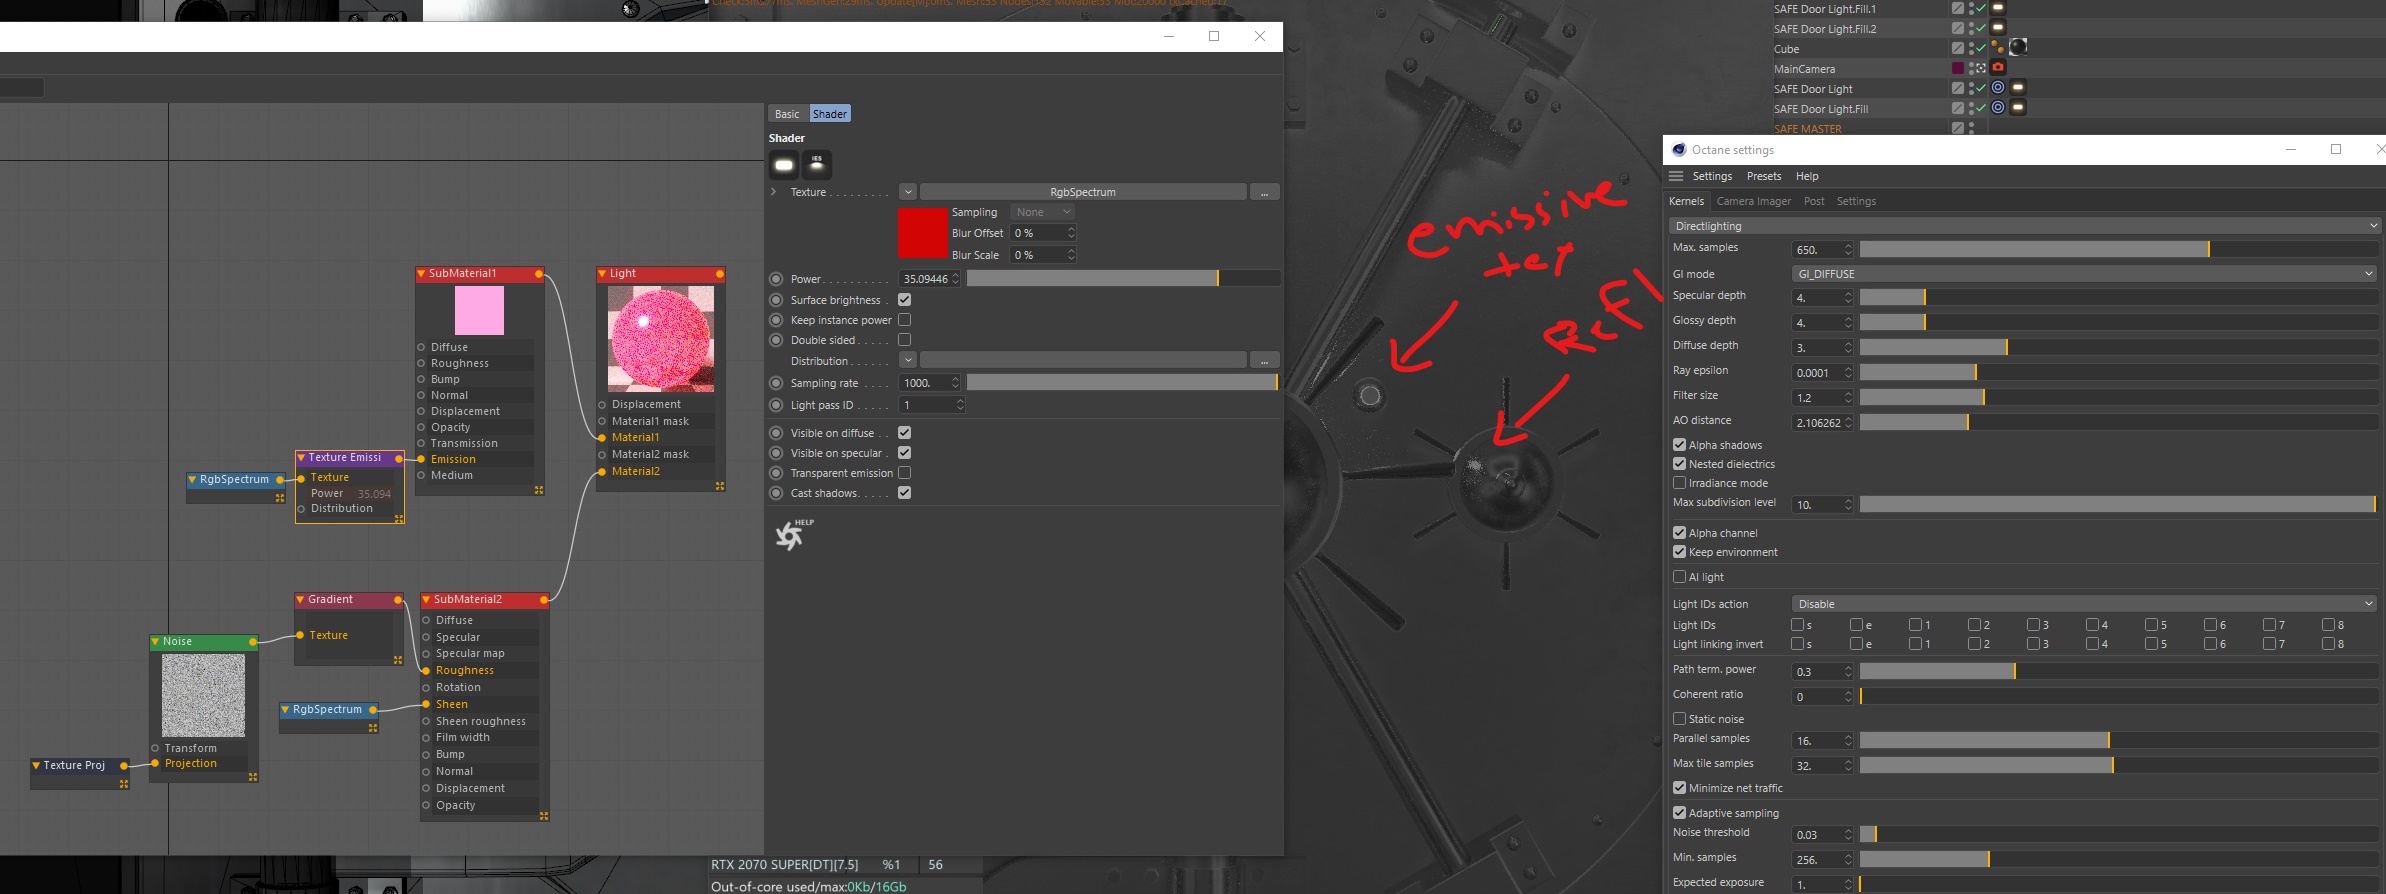Disable Surface brightness checkbox
Viewport: 2386px width, 894px height.
click(x=904, y=300)
